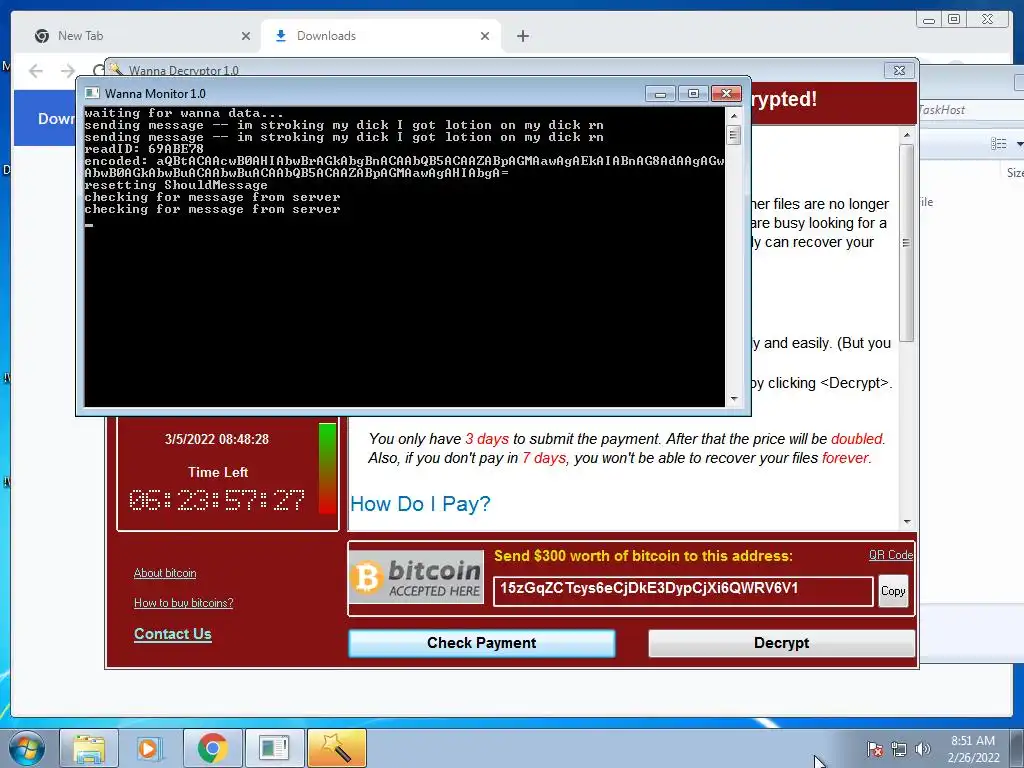1024x768 pixels.
Task: Switch to the Downloads browser tab
Action: pyautogui.click(x=381, y=36)
